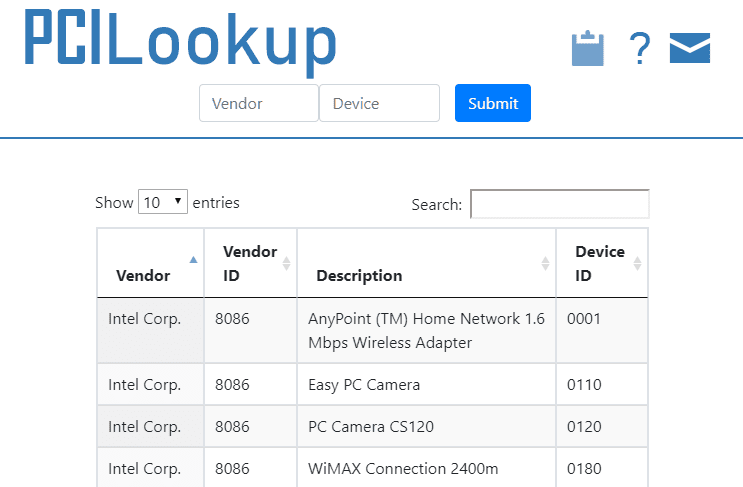Select vendor ID 8086 in AnyPoint row
This screenshot has height=487, width=743.
[x=251, y=331]
